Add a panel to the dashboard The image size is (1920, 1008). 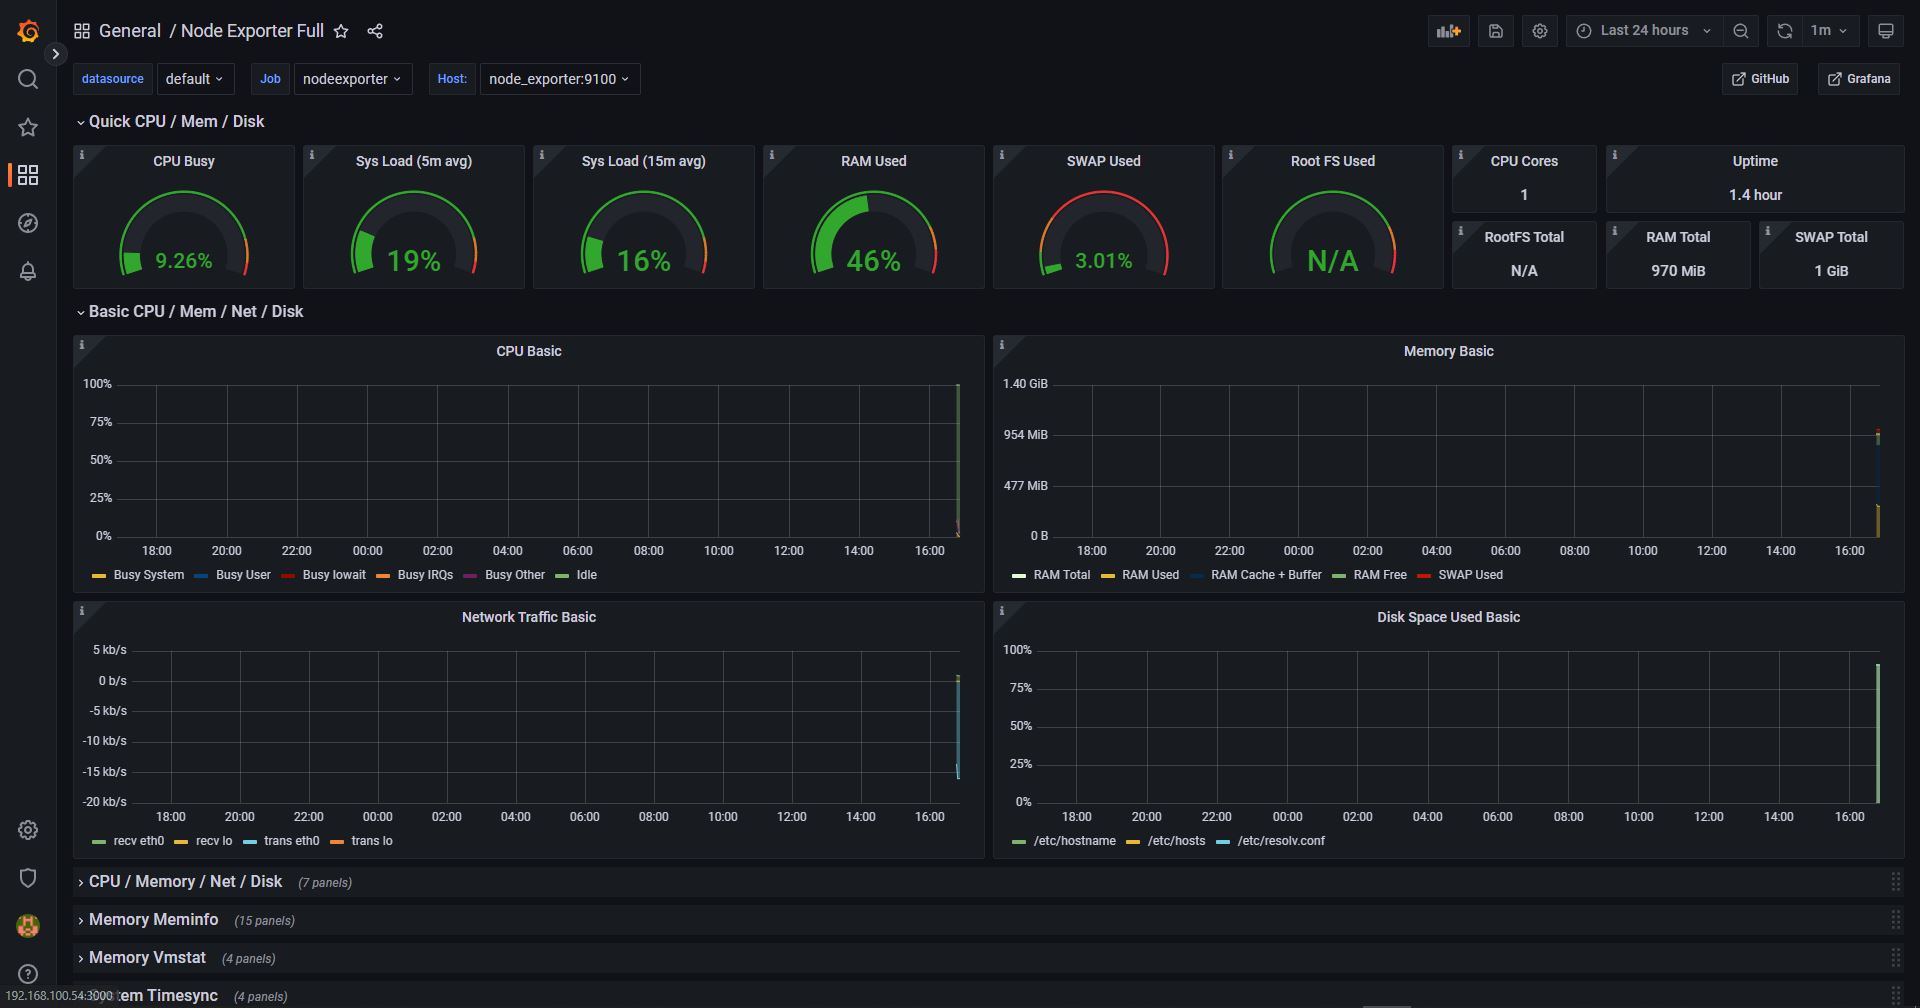pos(1449,31)
